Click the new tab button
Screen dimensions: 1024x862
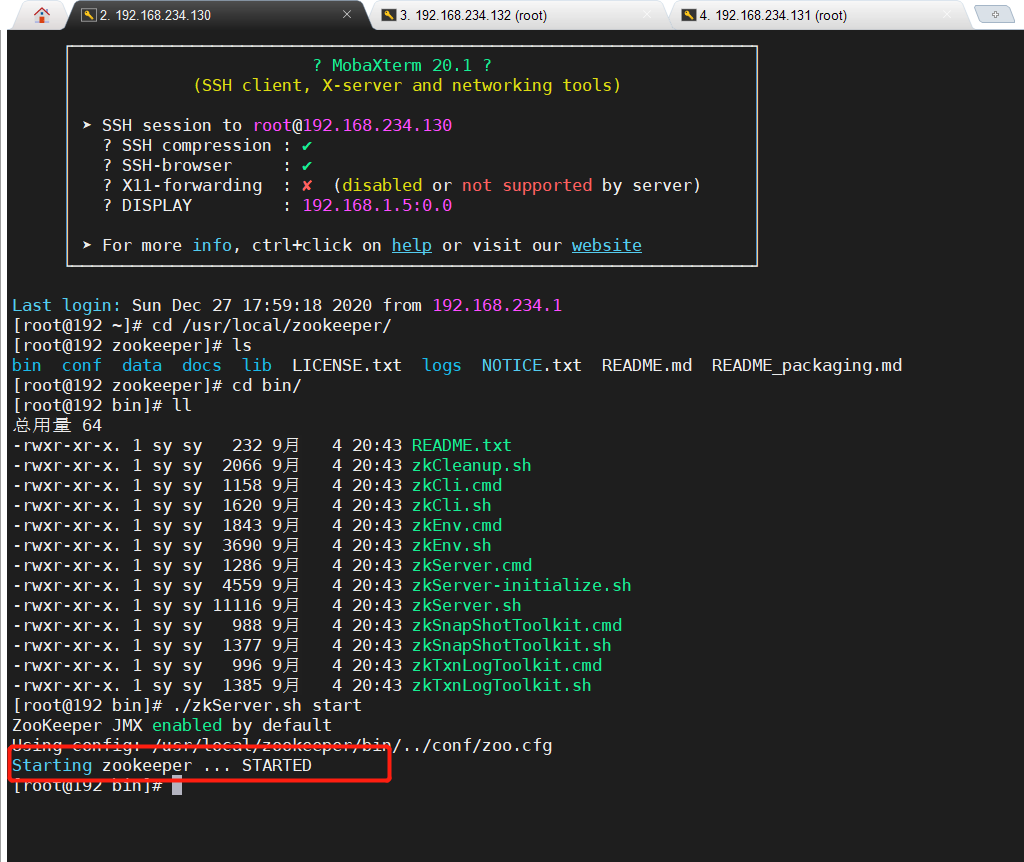point(994,14)
